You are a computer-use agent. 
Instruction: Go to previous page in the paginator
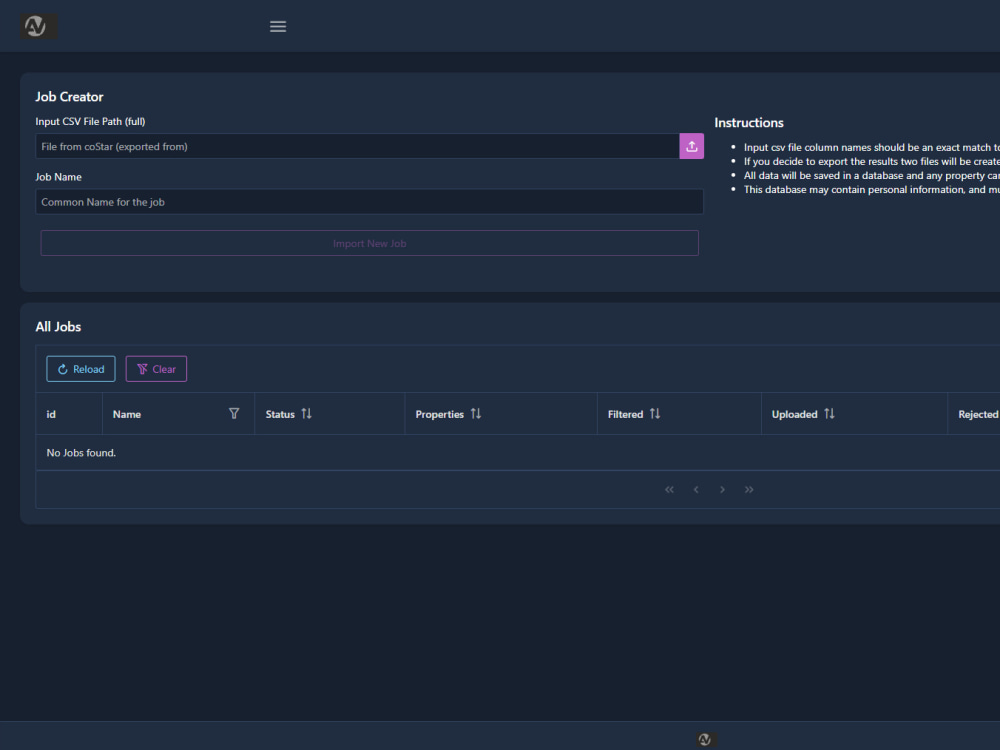coord(696,489)
